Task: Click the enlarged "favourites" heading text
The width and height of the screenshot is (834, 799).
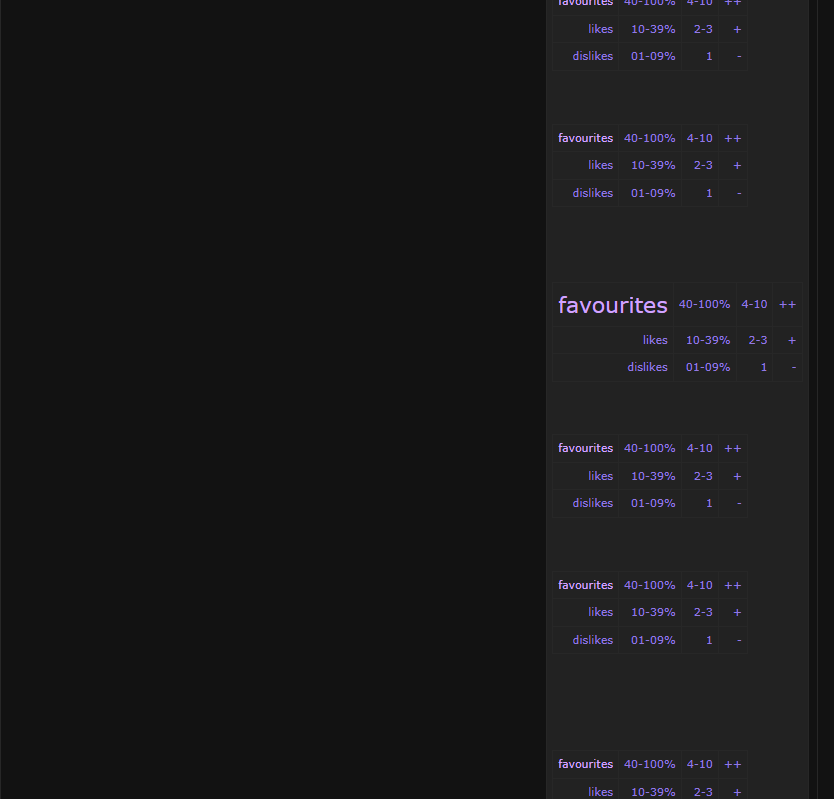Action: [612, 305]
